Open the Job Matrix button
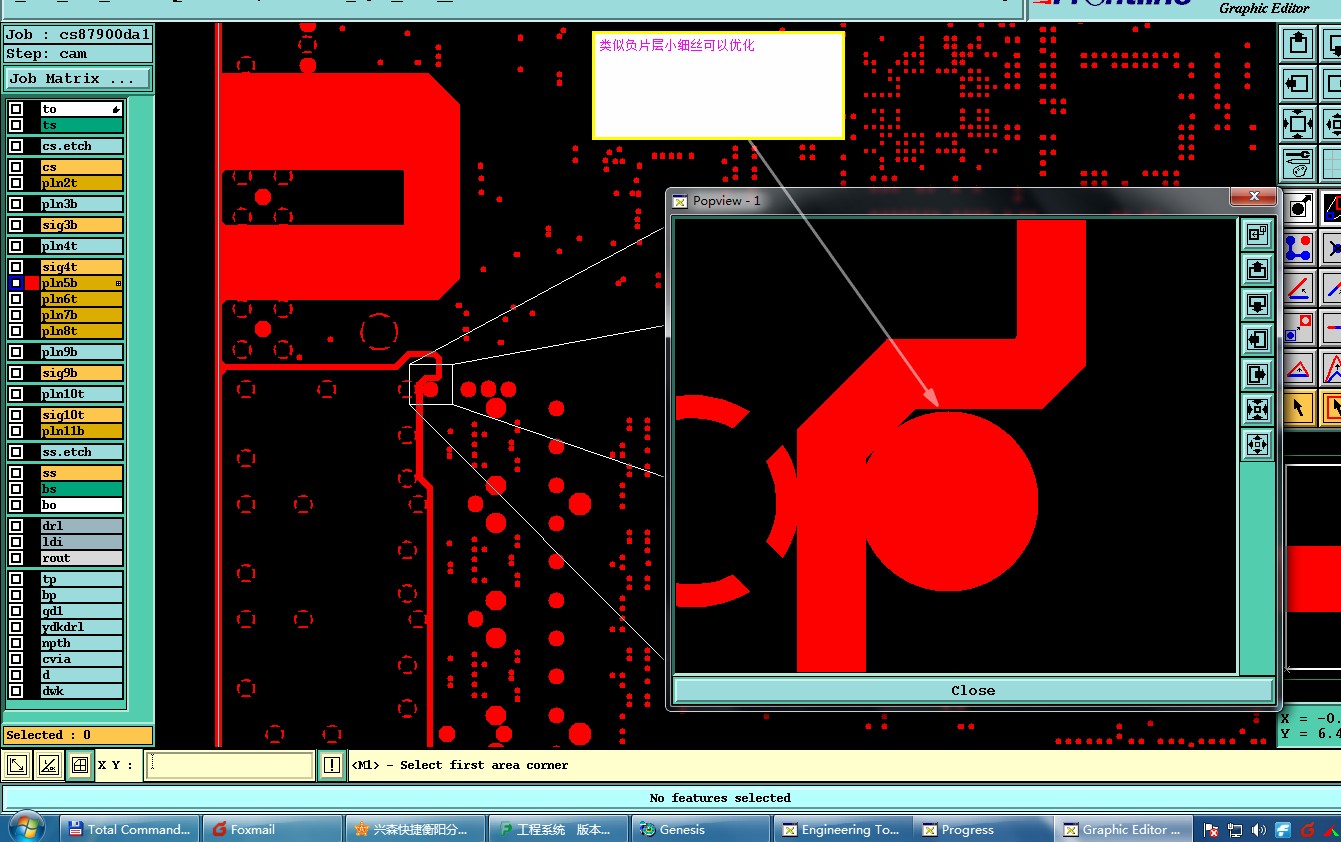The height and width of the screenshot is (842, 1341). [x=78, y=78]
